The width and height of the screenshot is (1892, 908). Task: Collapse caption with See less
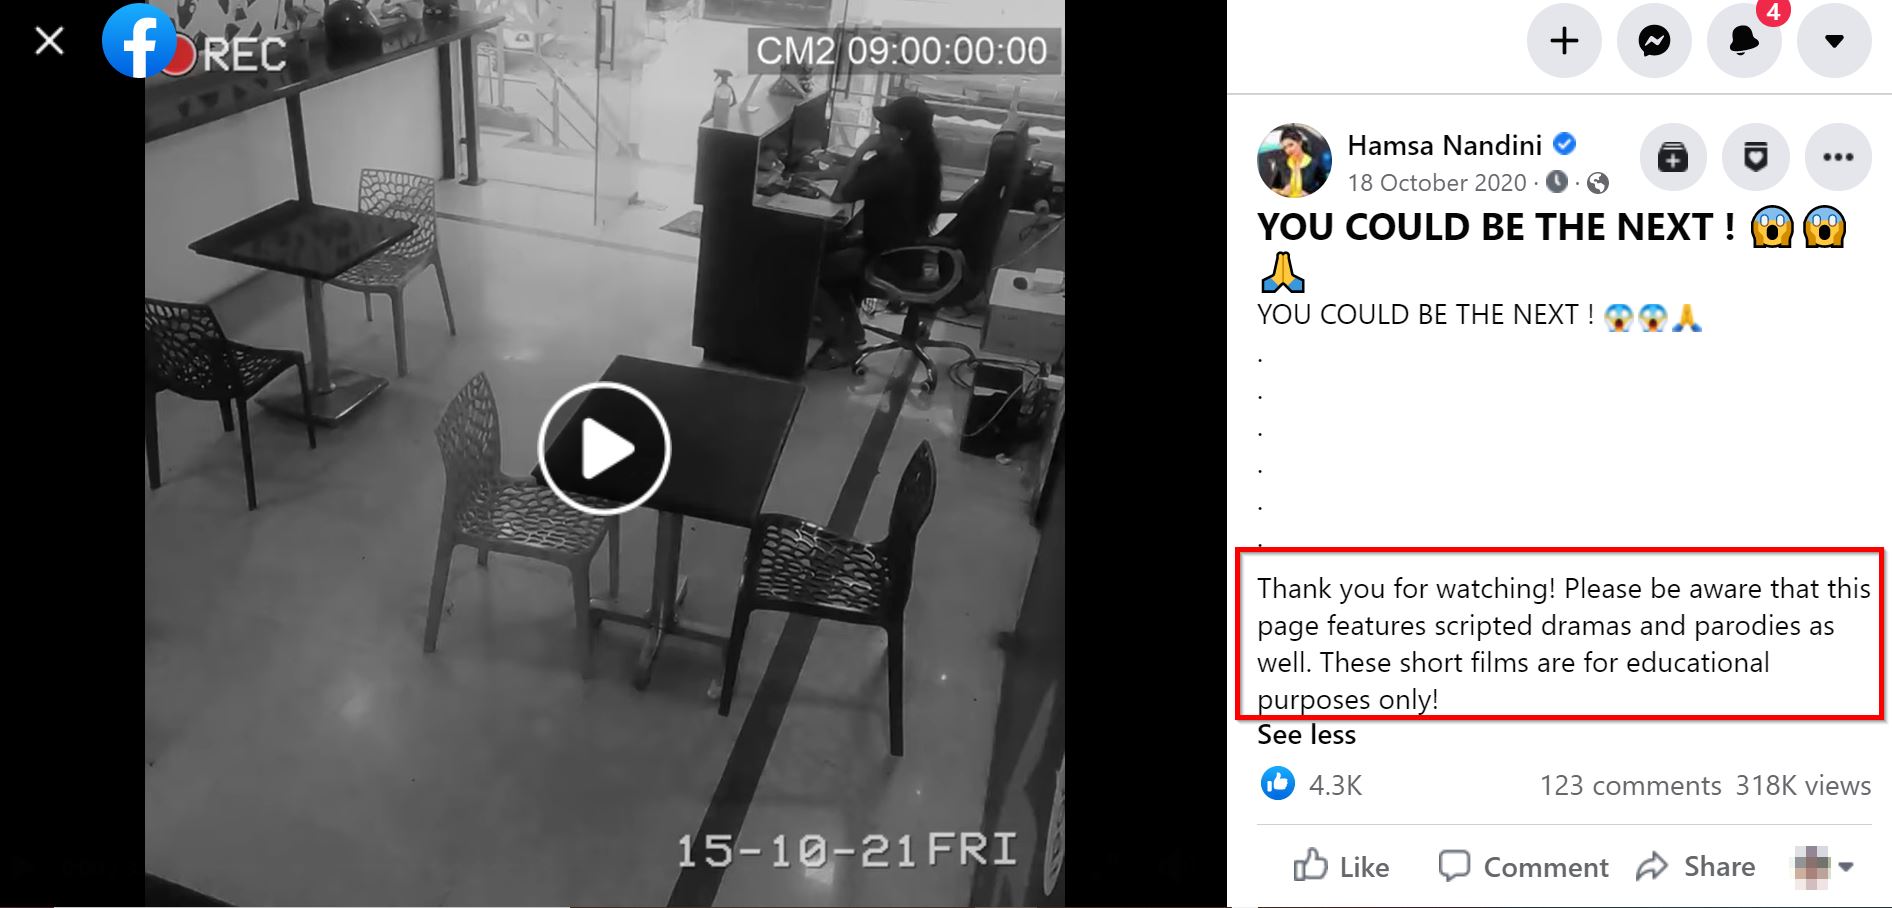tap(1306, 735)
